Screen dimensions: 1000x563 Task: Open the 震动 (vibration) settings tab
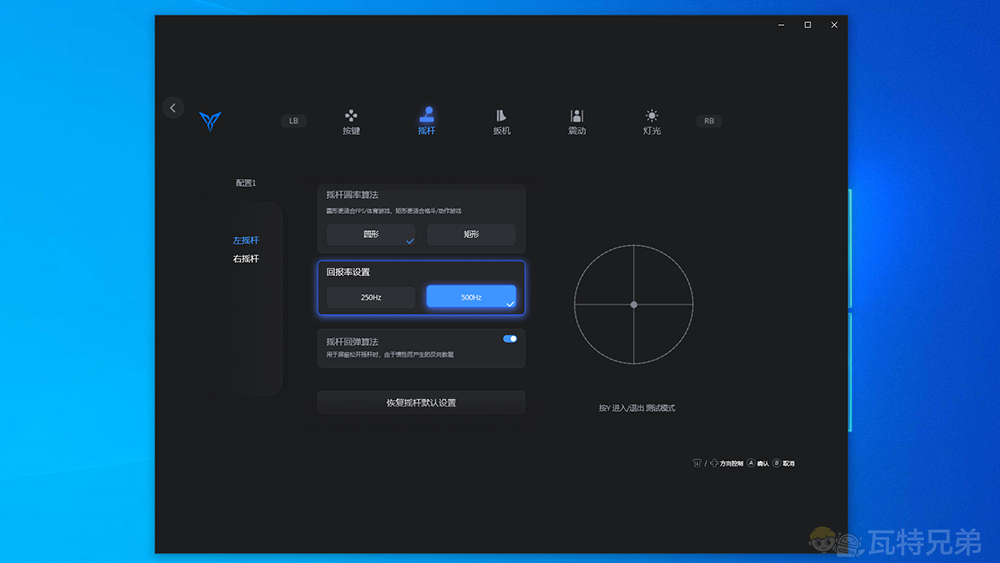577,122
